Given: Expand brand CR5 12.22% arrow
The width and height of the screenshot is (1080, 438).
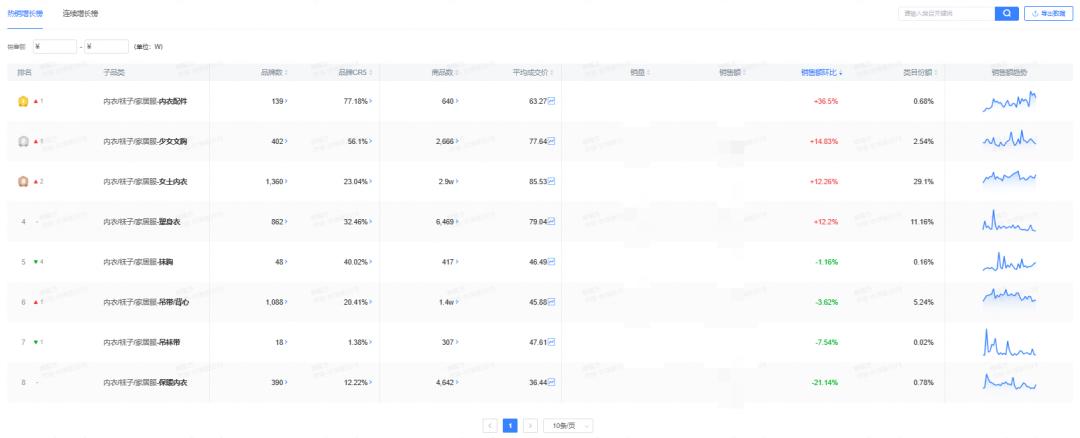Looking at the screenshot, I should click(x=371, y=382).
